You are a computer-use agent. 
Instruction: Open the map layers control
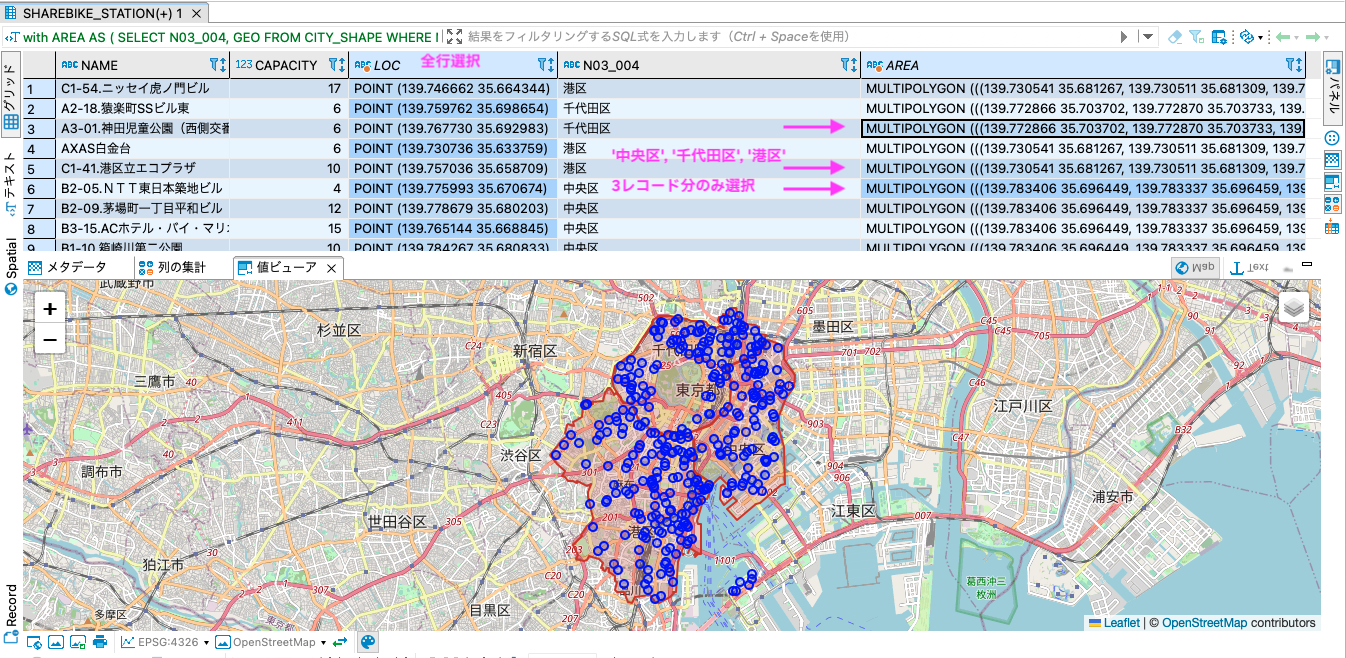coord(1294,307)
